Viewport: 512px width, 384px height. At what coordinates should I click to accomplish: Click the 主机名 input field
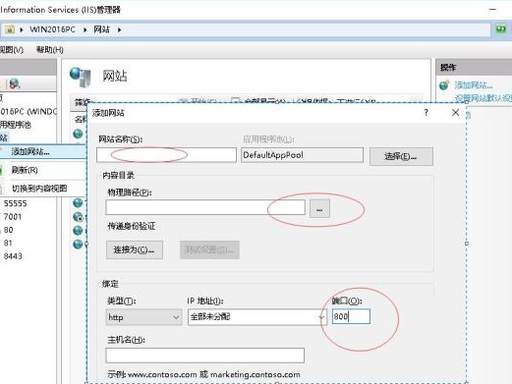coord(205,355)
